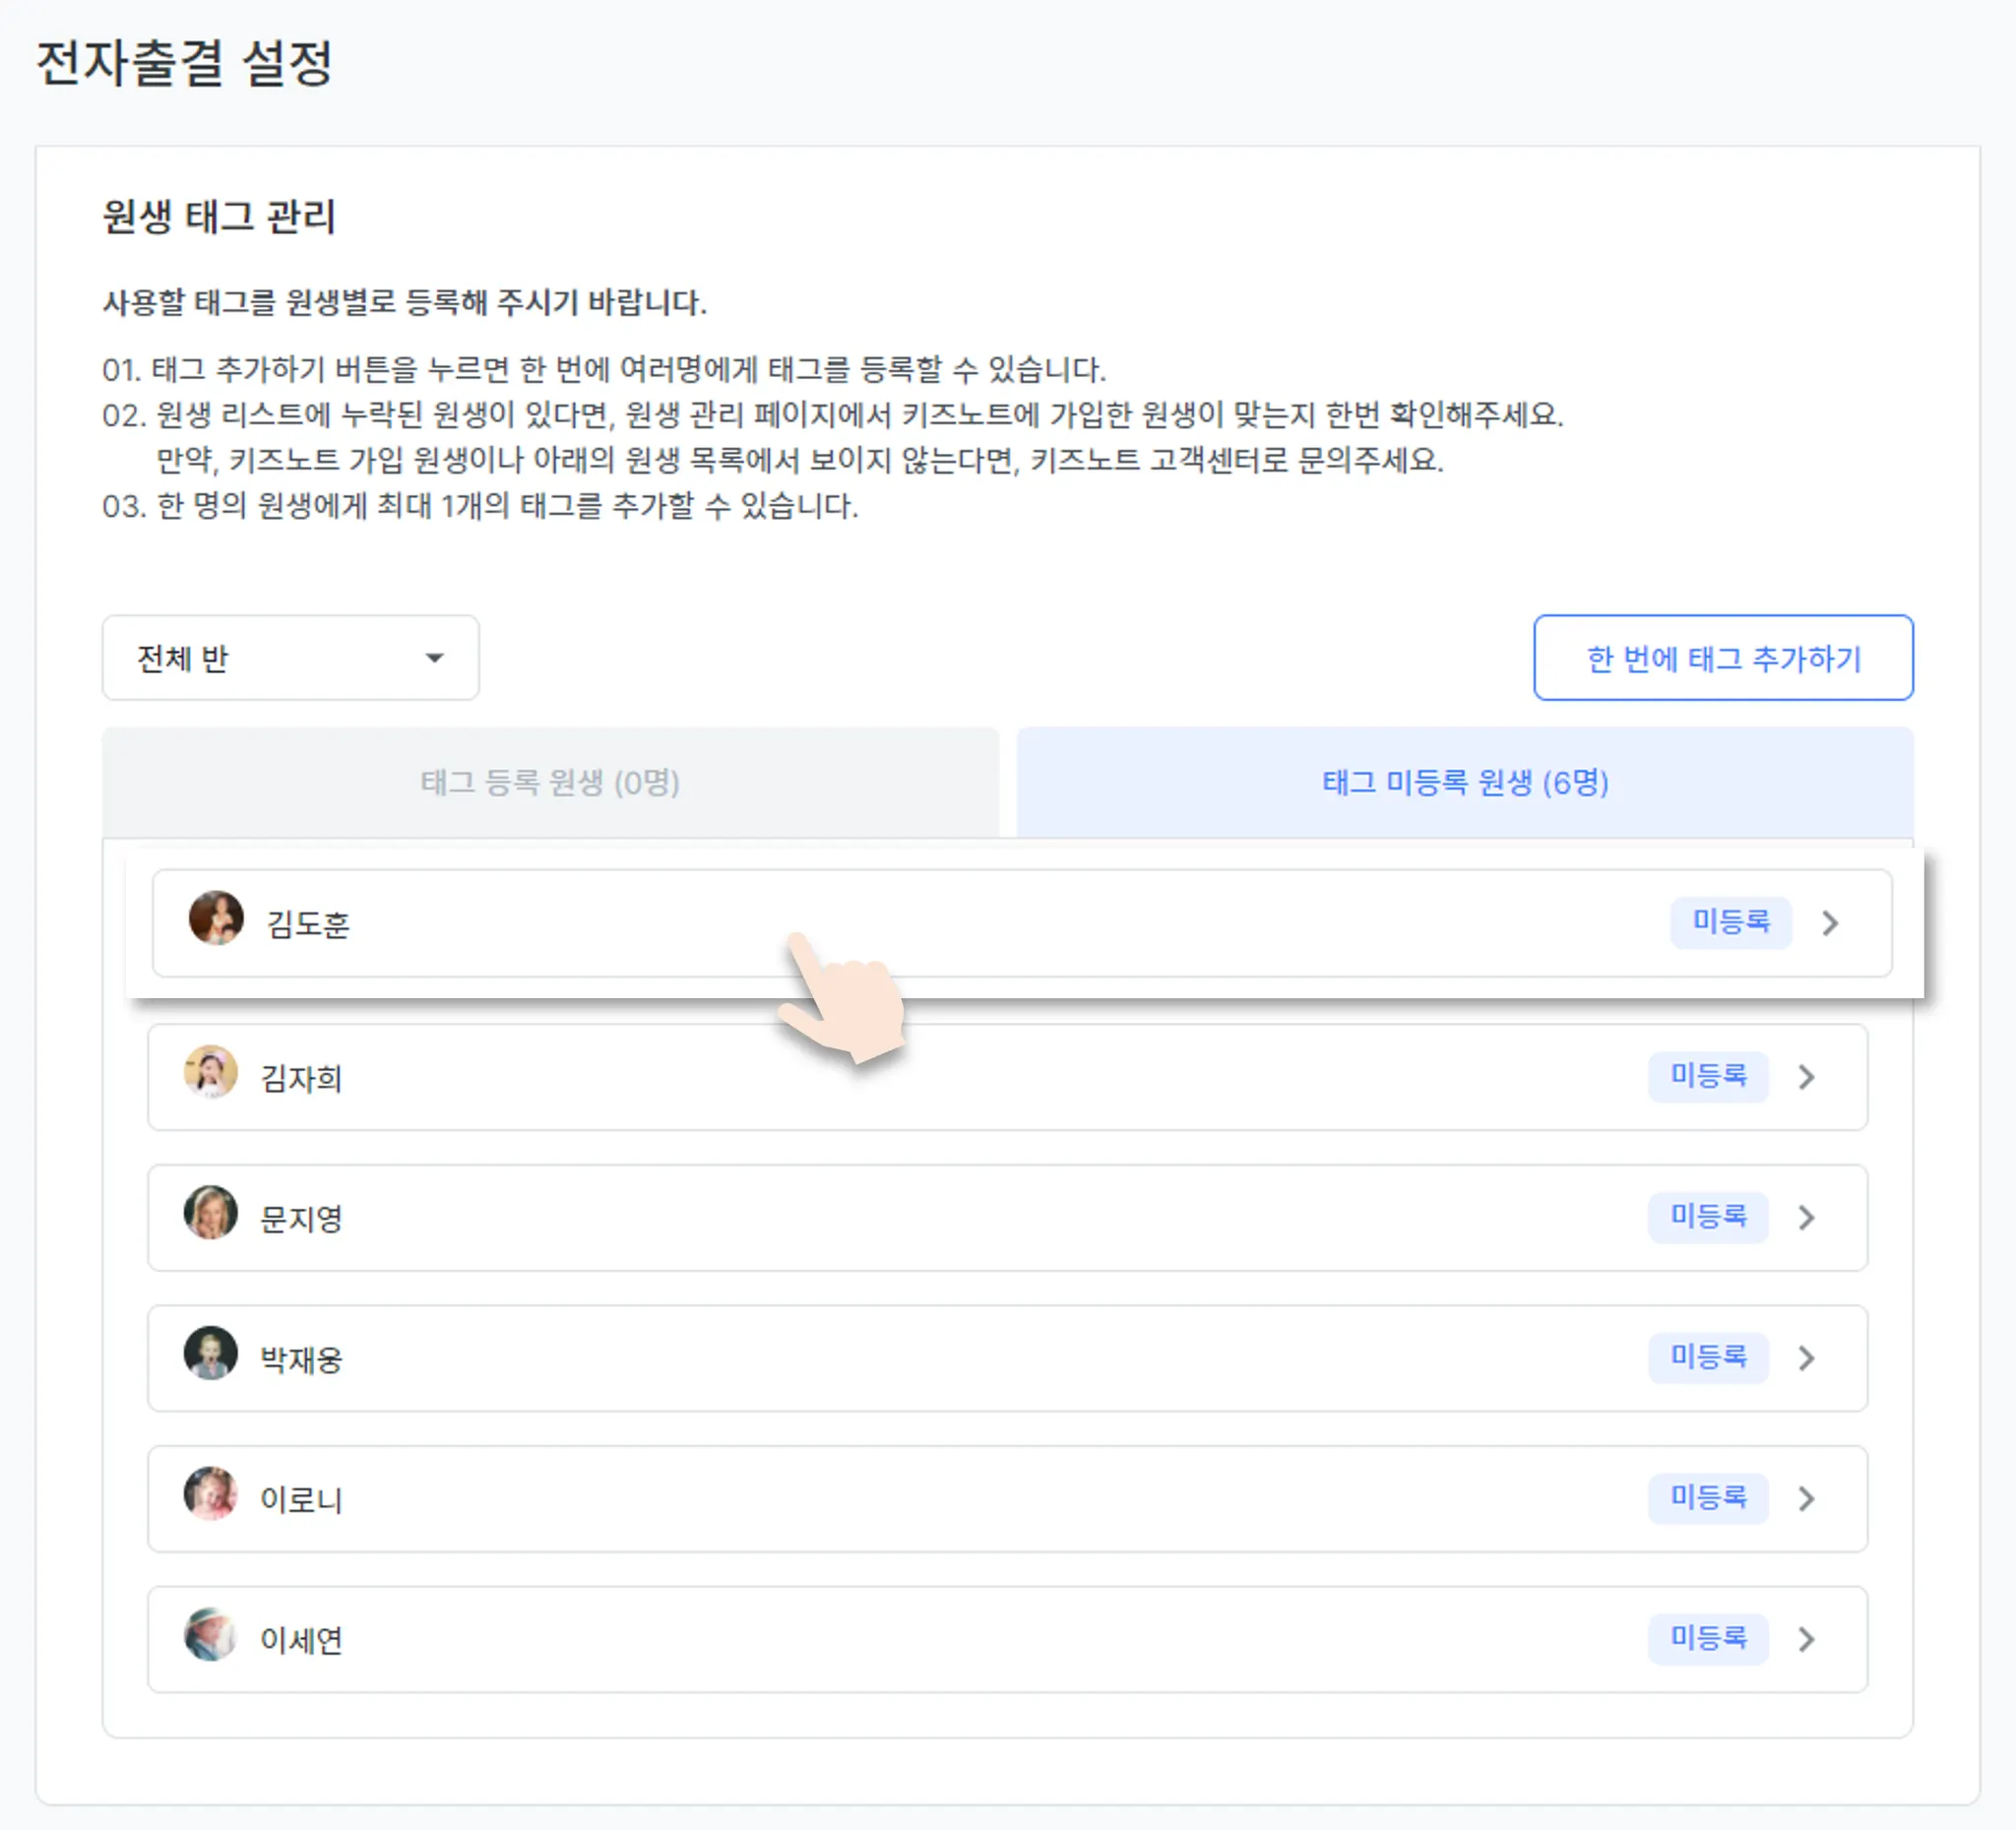2016x1830 pixels.
Task: Click chevron arrow beside 이세연's 미등록 badge
Action: 1806,1639
